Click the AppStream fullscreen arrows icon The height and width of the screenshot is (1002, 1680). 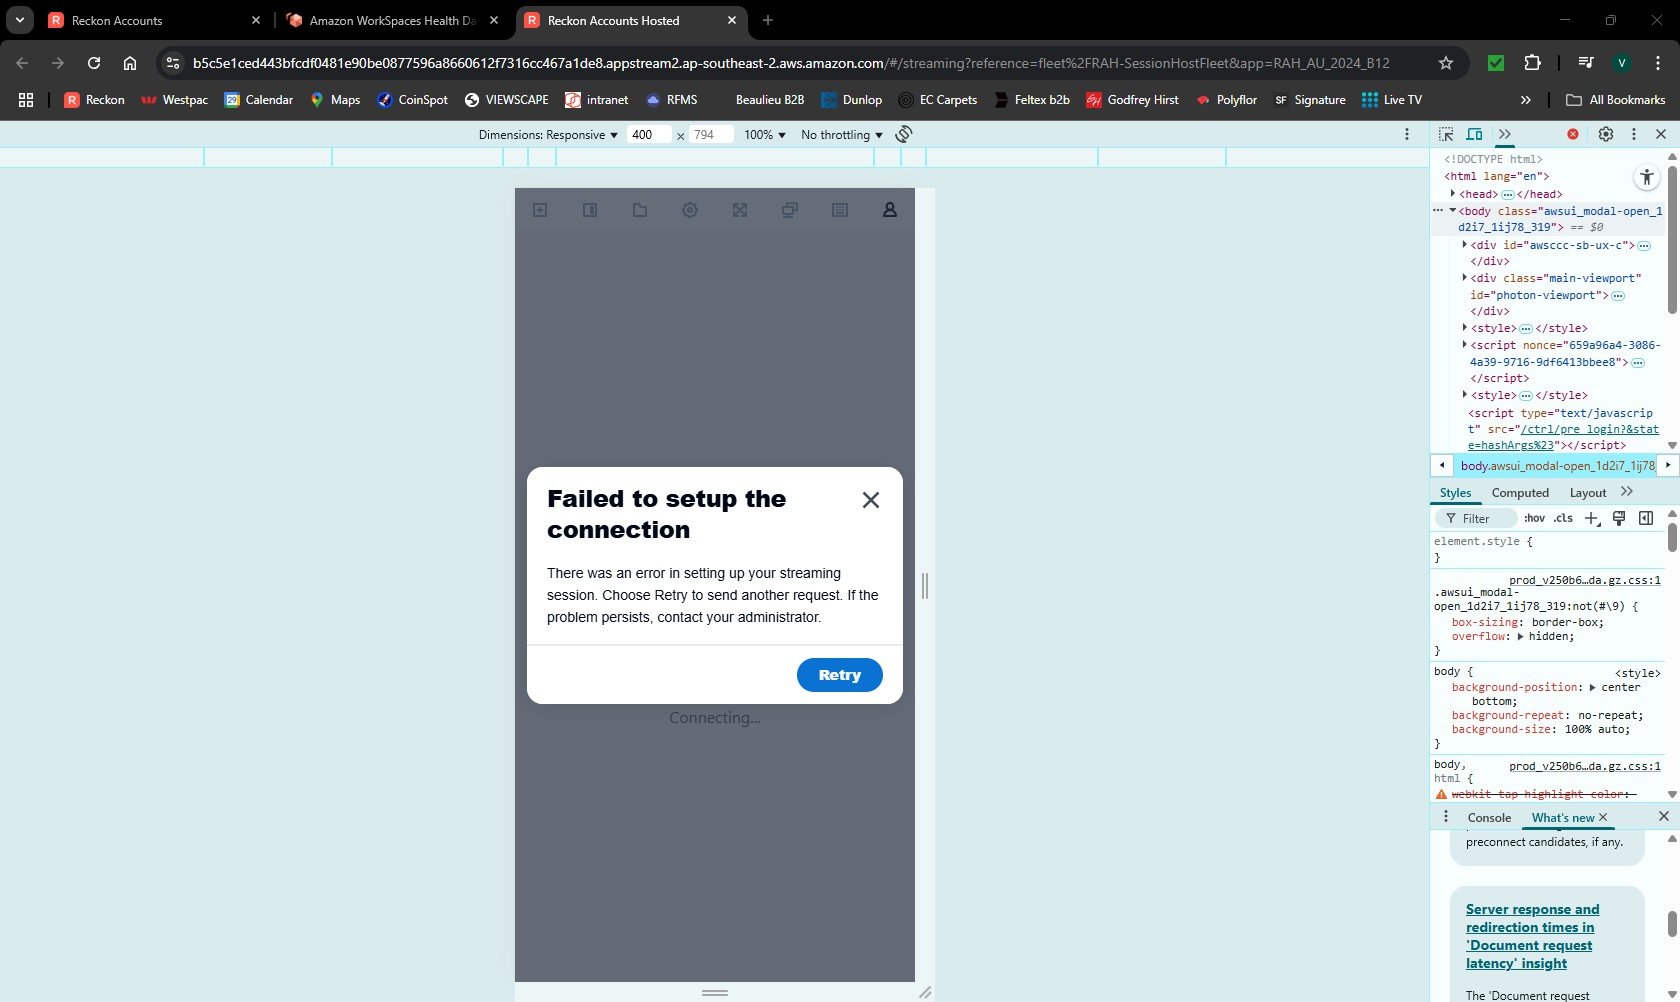[x=740, y=210]
